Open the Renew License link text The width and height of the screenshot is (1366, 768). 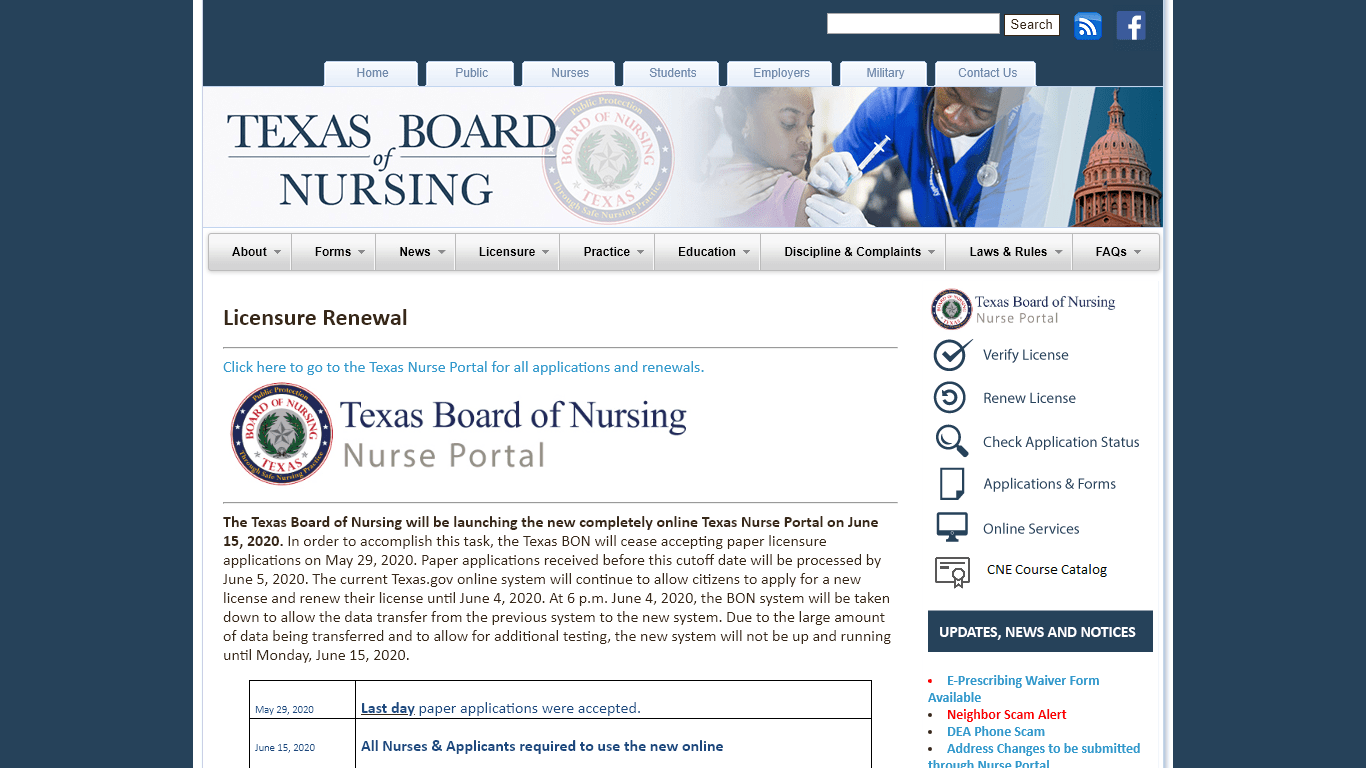click(x=1029, y=398)
